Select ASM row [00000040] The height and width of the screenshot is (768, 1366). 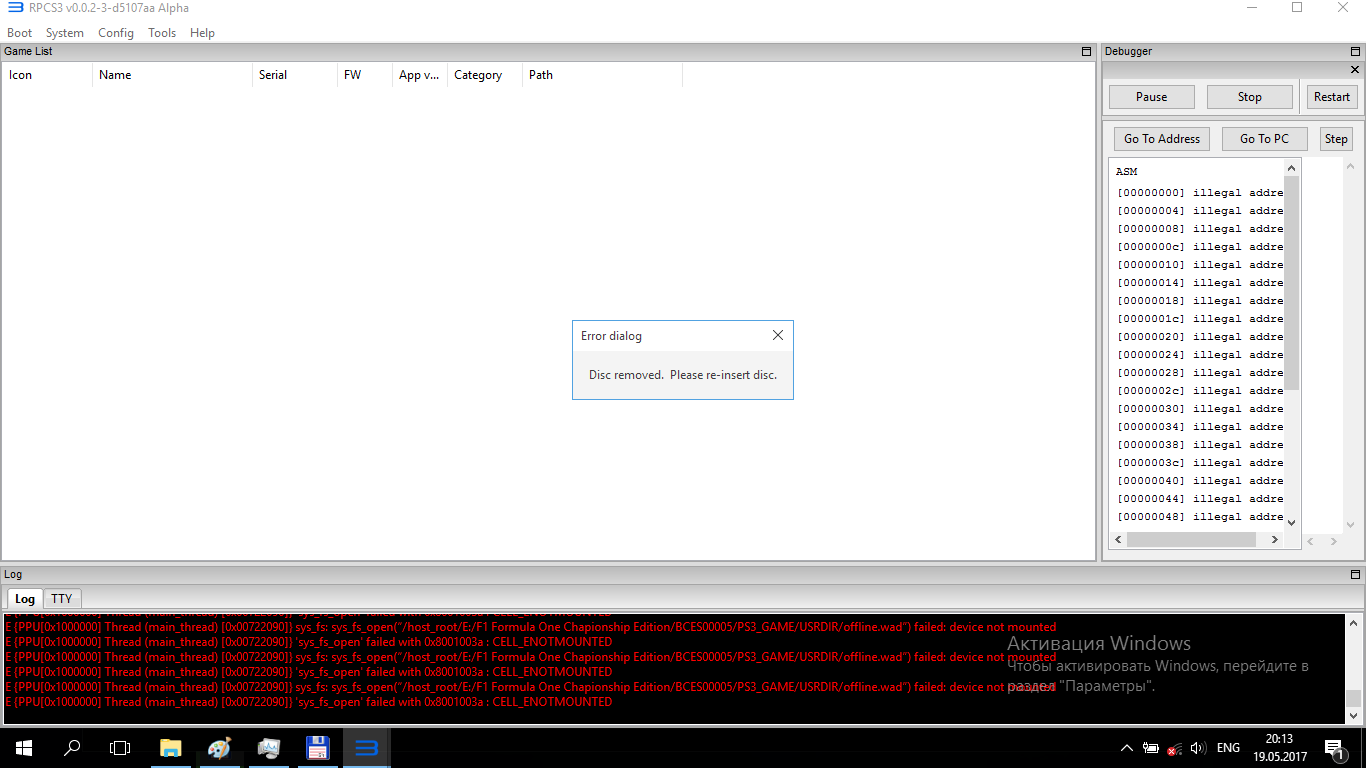(1199, 481)
